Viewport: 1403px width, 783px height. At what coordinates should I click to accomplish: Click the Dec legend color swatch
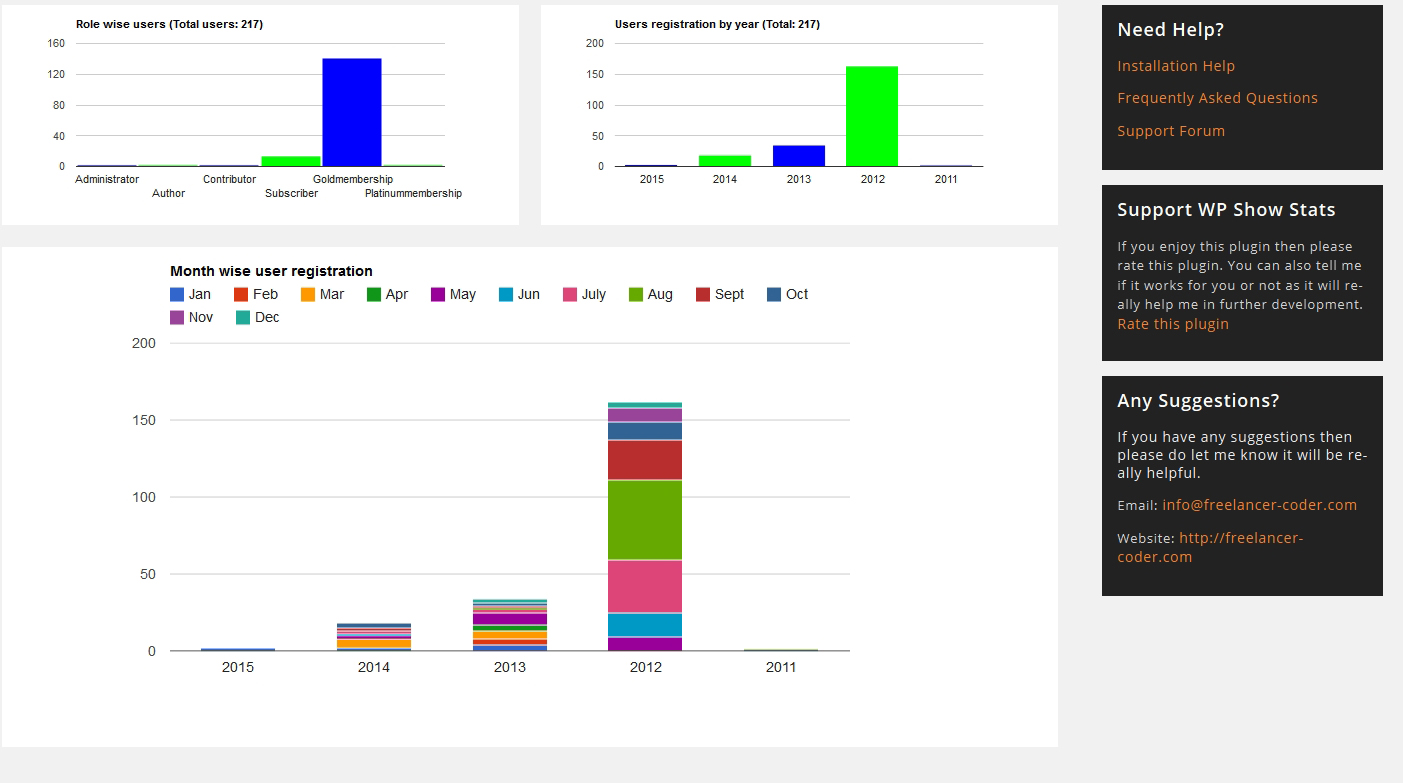click(243, 317)
